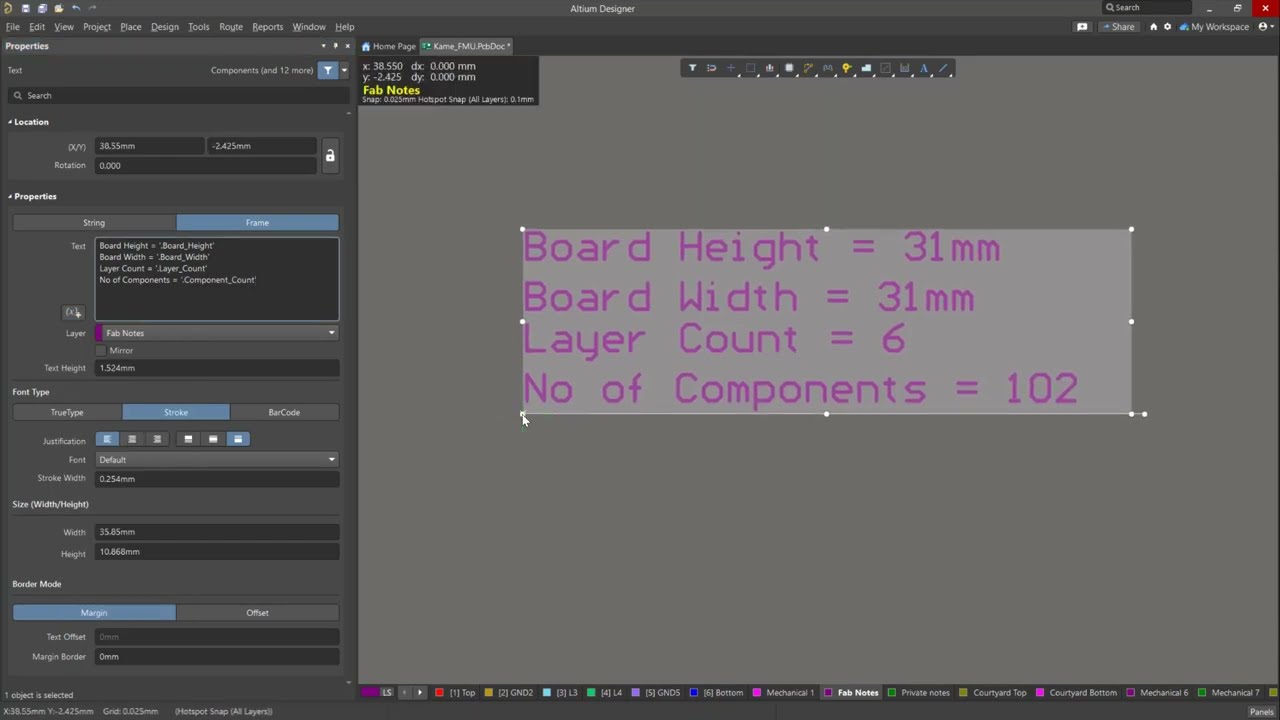Screen dimensions: 1280x720
Task: Click the Panels button
Action: pos(1261,712)
